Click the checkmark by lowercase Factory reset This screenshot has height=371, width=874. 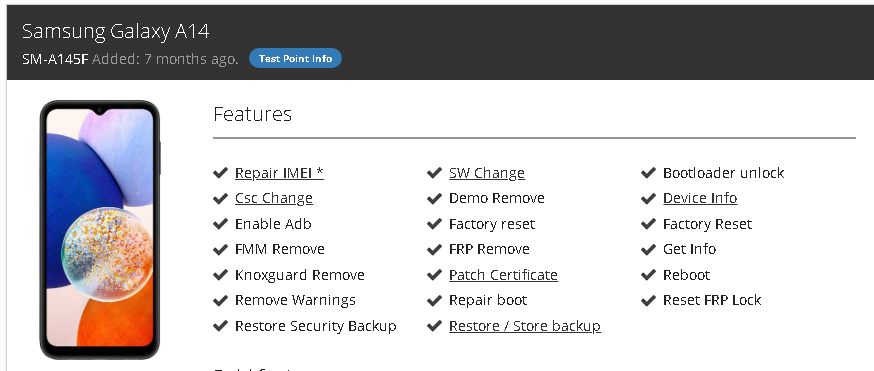tap(435, 224)
